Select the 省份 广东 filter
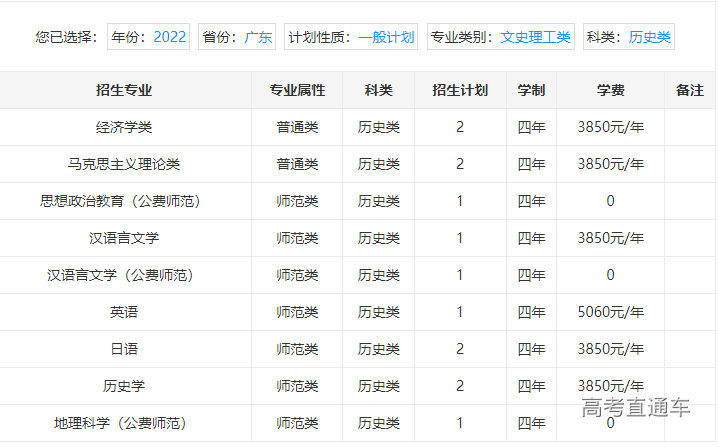The image size is (719, 447). point(236,37)
